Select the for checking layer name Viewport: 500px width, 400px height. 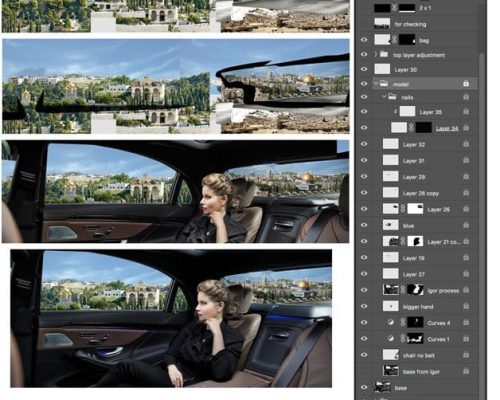tap(410, 24)
